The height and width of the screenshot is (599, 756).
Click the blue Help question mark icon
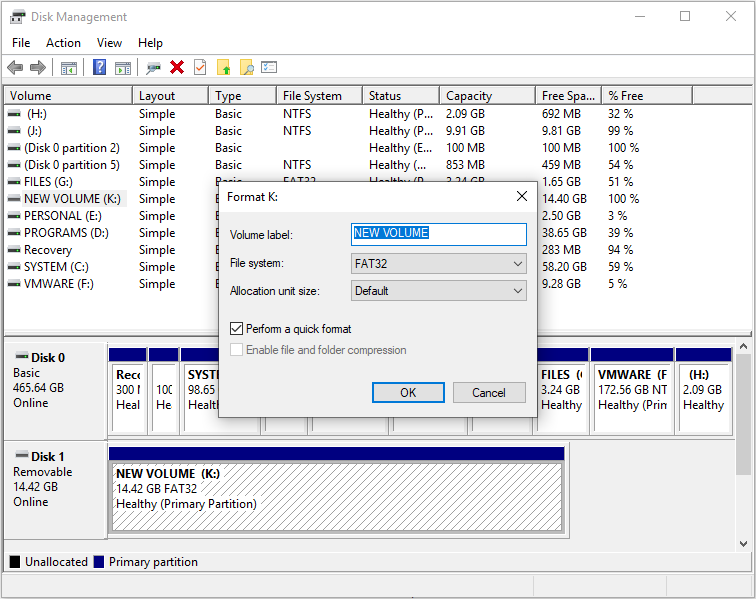(99, 67)
